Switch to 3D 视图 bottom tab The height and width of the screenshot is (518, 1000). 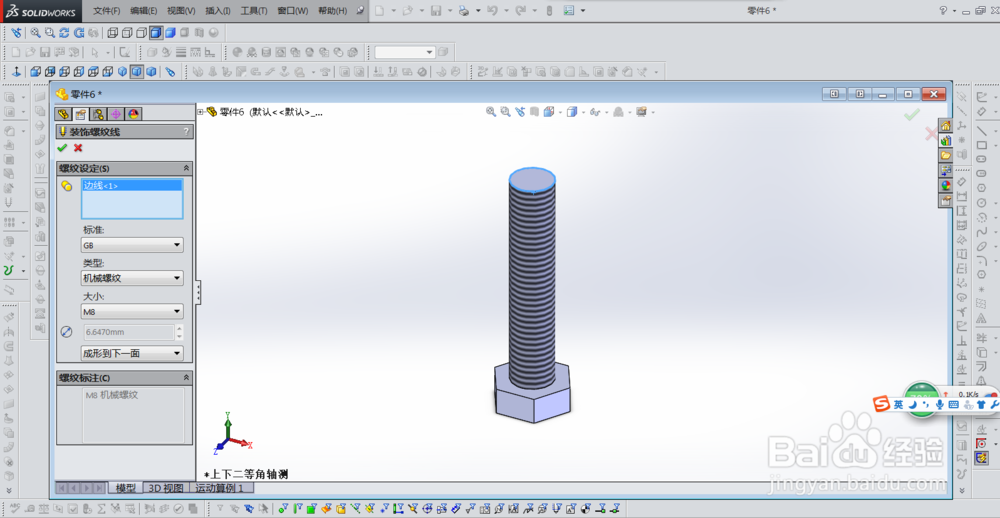pyautogui.click(x=166, y=488)
